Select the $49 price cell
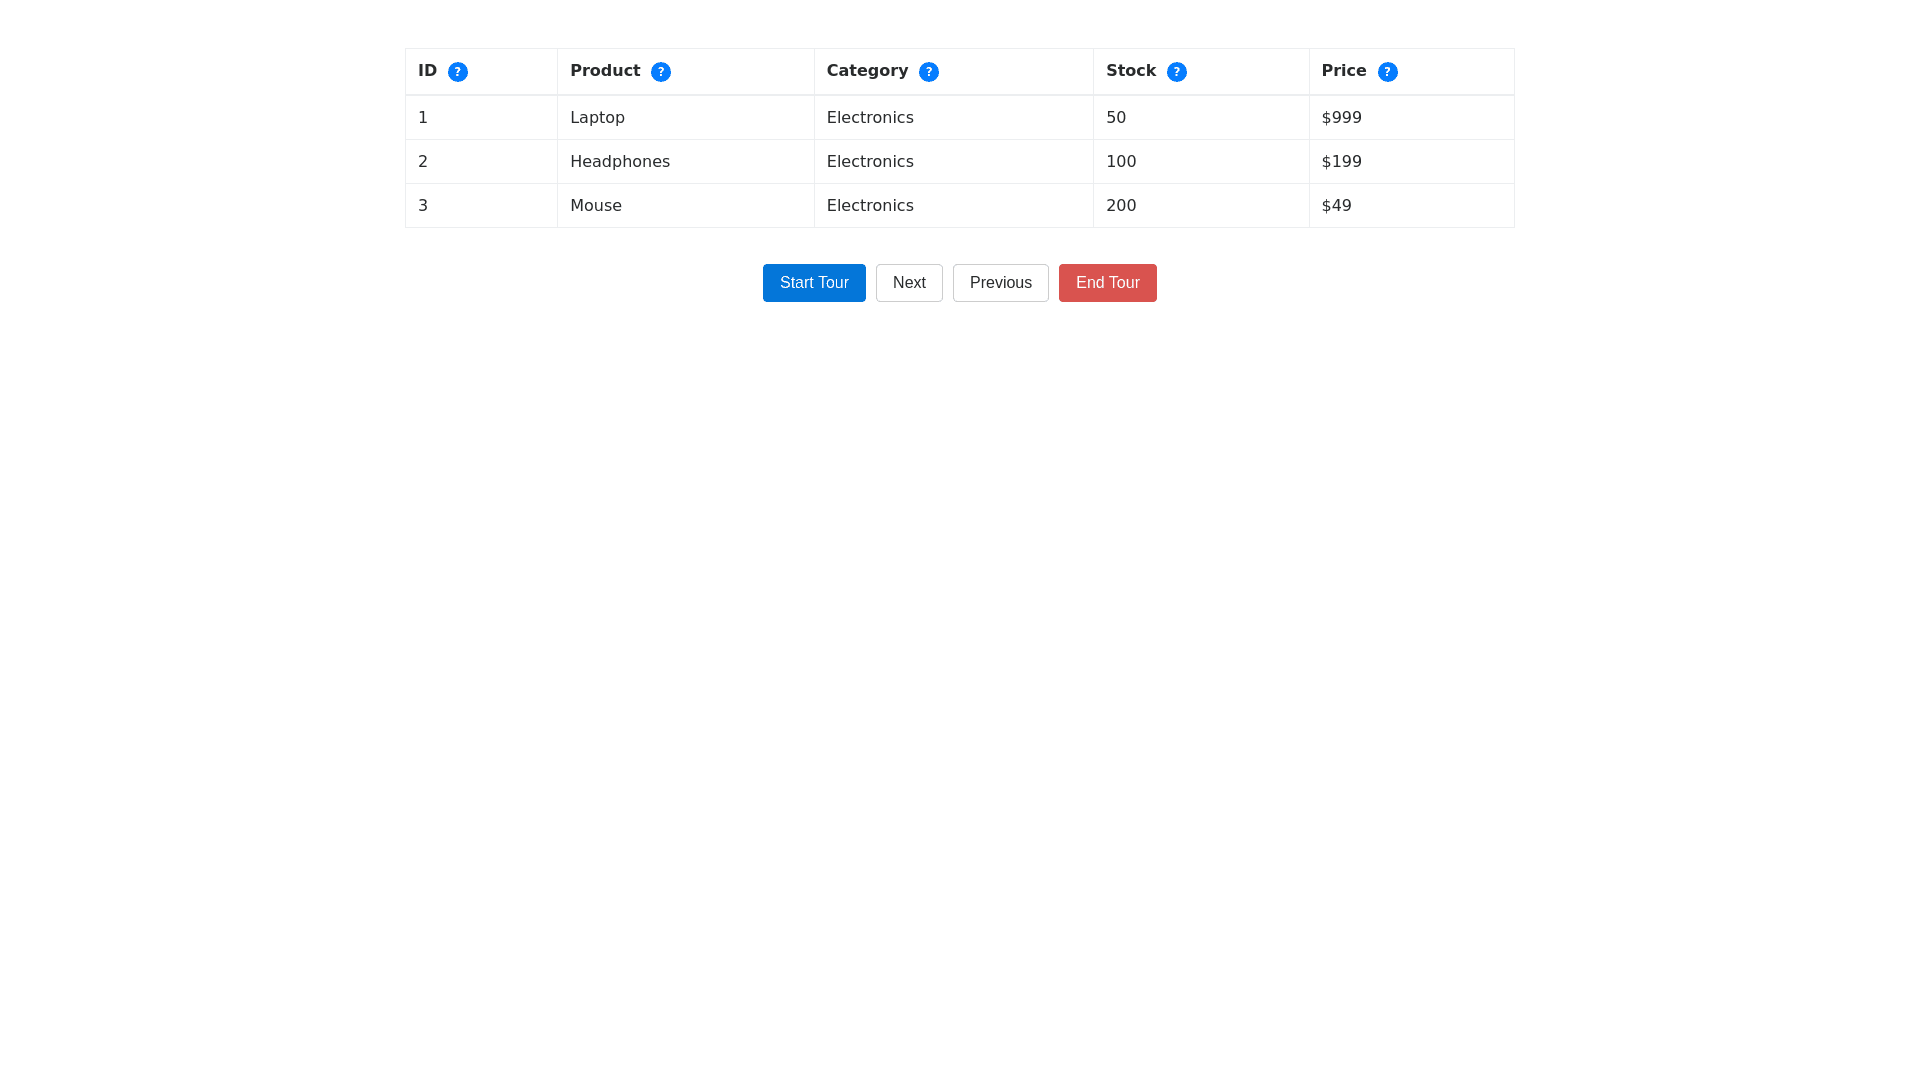The image size is (1920, 1080). pyautogui.click(x=1336, y=206)
